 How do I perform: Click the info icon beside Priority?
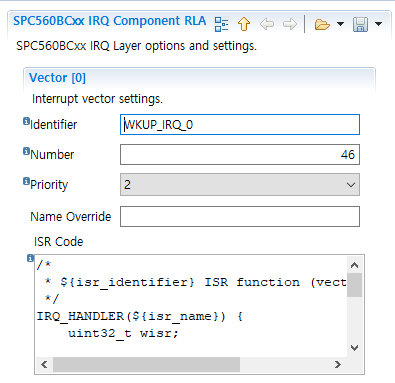(x=26, y=181)
